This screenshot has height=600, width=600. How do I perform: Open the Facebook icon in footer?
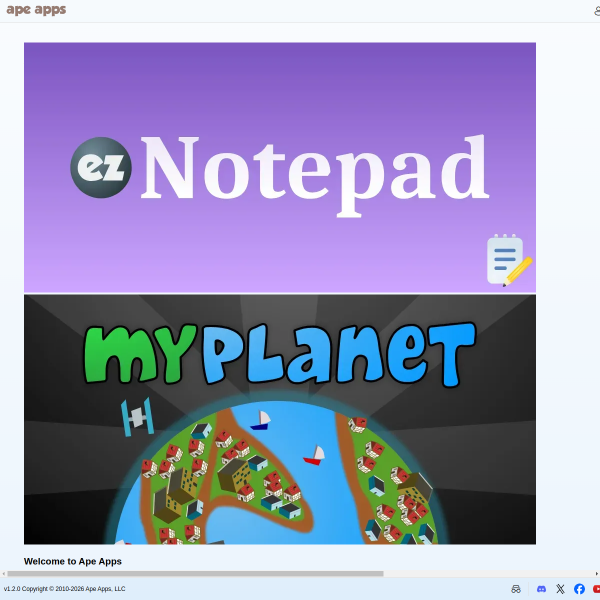click(x=579, y=589)
